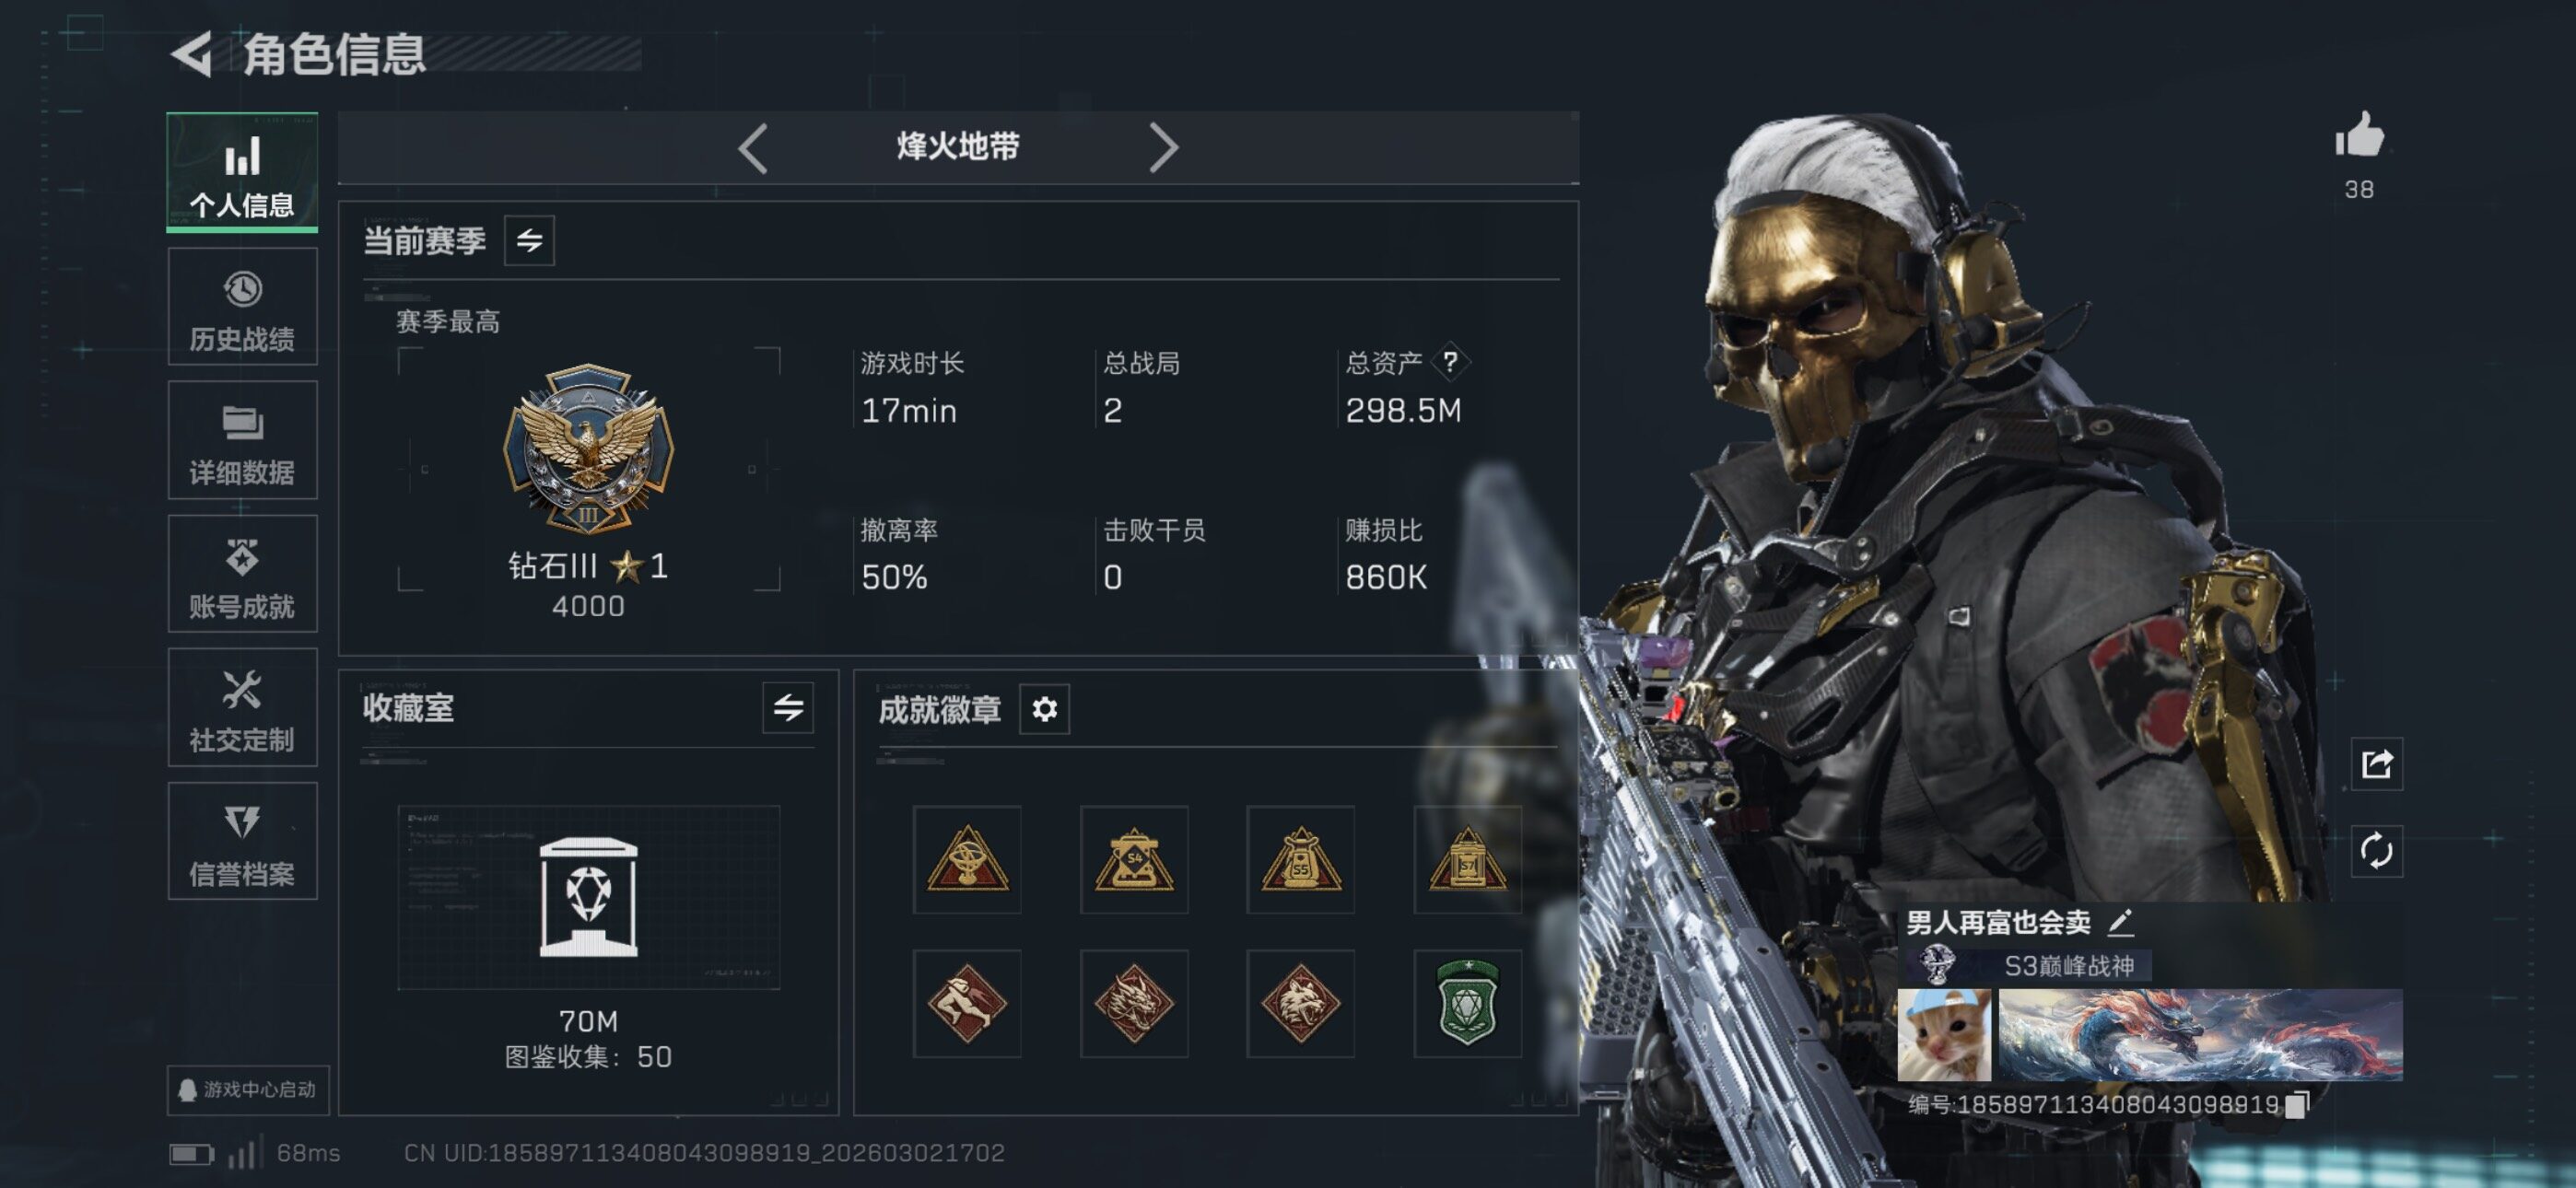
Task: Switch to the next mode after 烽火地带
Action: click(1164, 148)
